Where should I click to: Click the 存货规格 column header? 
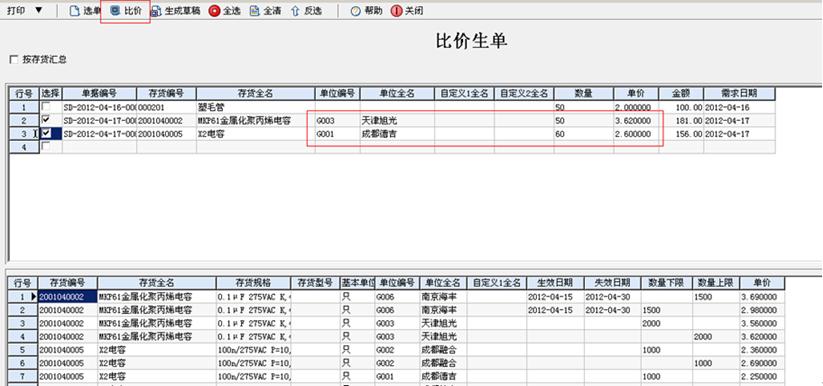(253, 283)
